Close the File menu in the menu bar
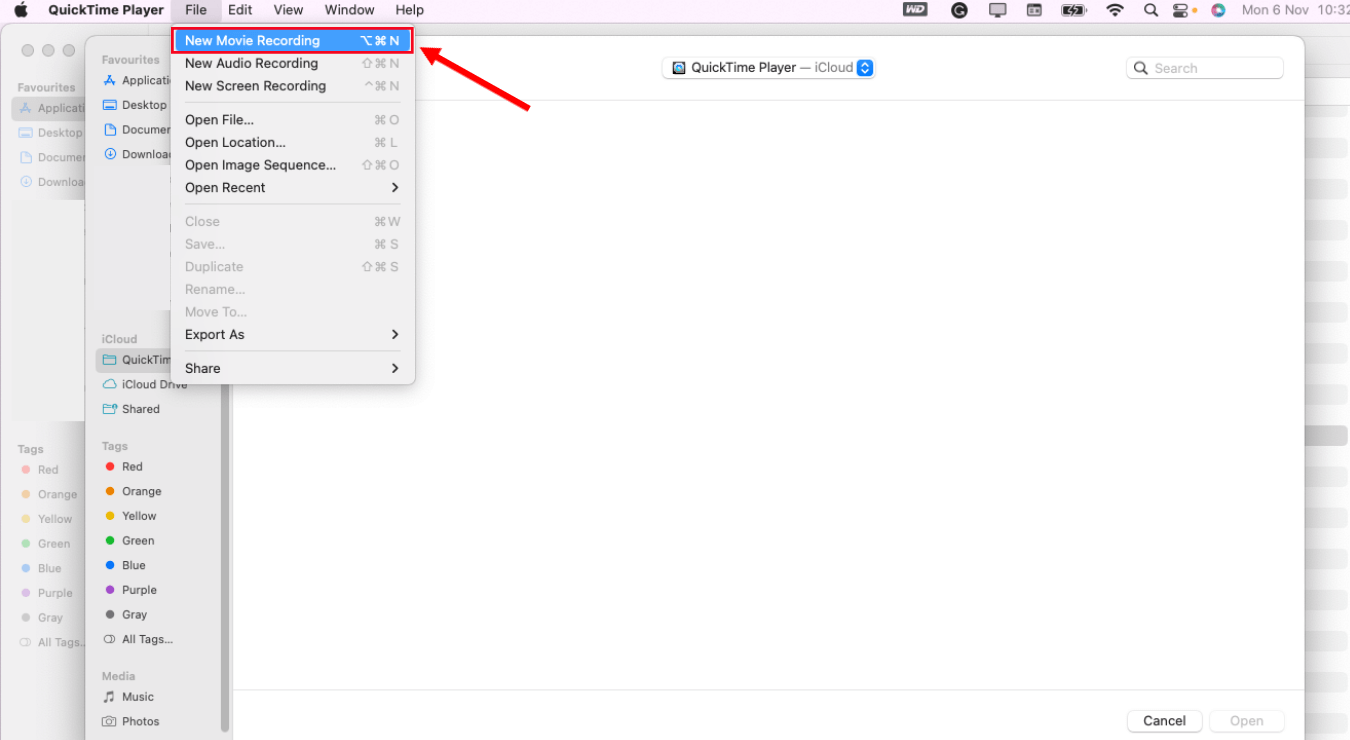The height and width of the screenshot is (740, 1350). [196, 10]
